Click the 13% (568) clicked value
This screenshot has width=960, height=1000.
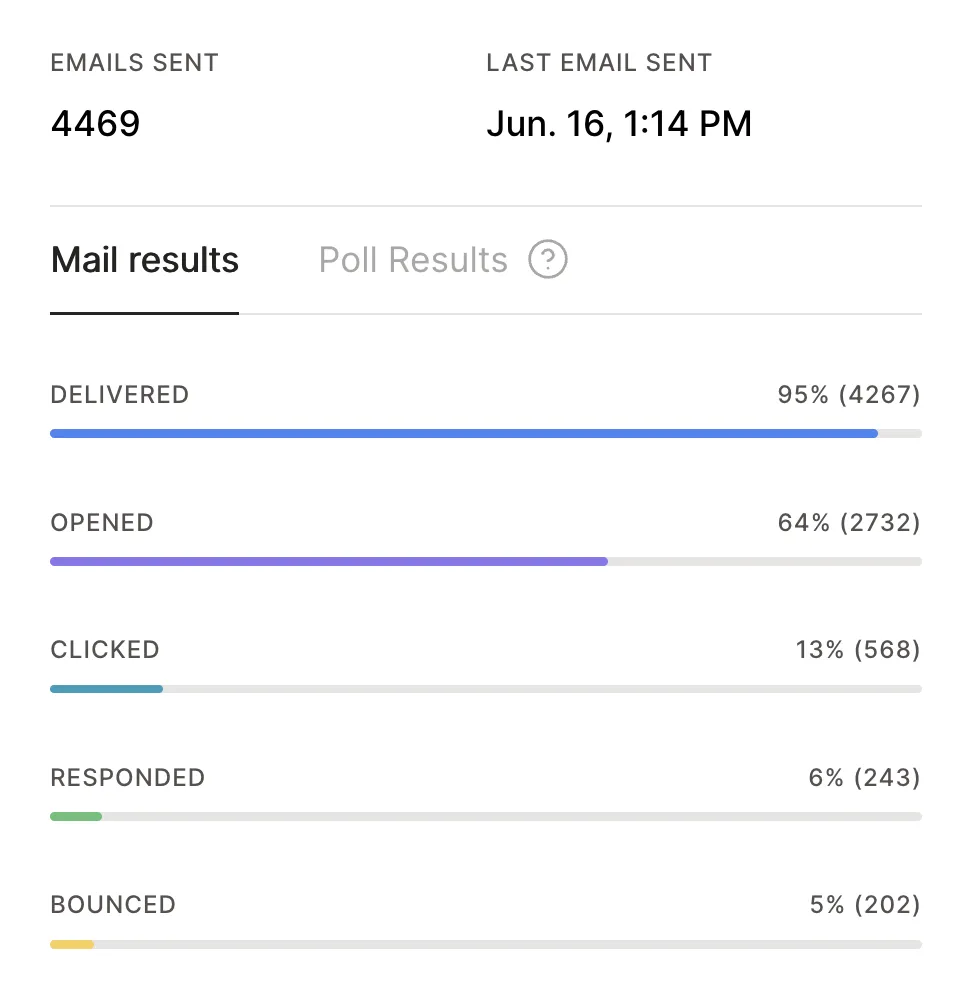point(858,650)
